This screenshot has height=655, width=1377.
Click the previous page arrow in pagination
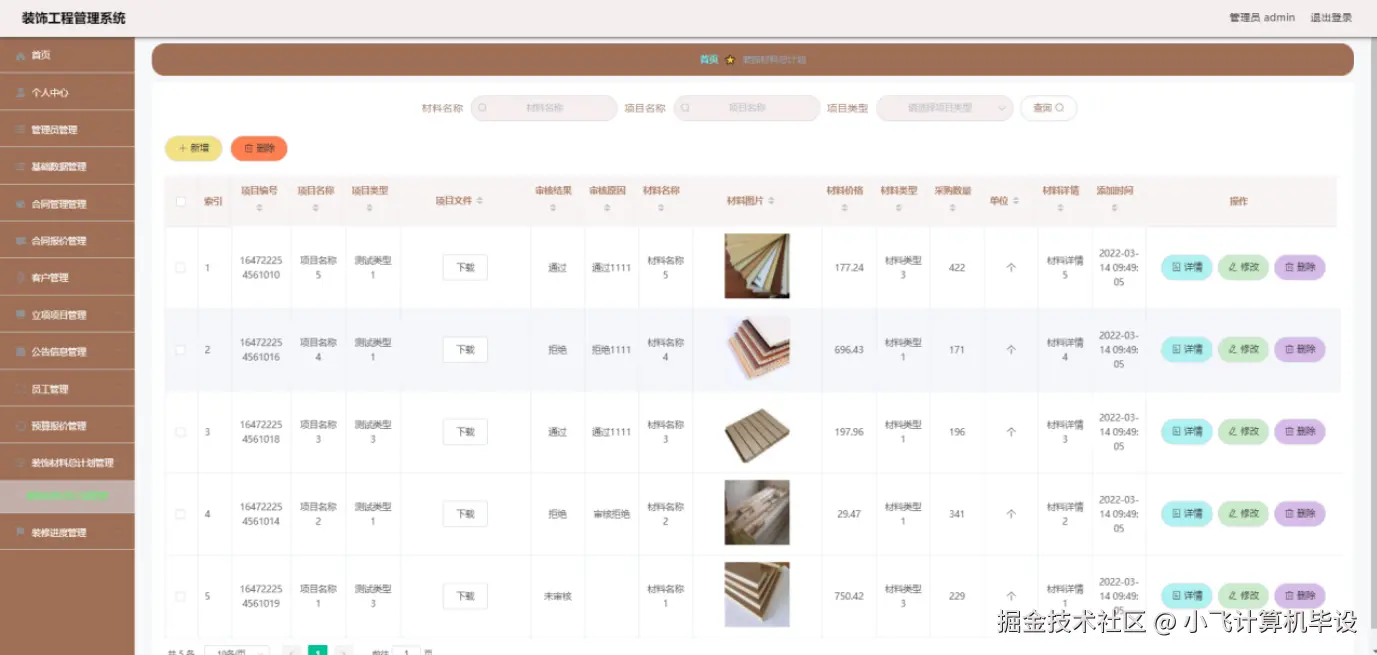292,651
